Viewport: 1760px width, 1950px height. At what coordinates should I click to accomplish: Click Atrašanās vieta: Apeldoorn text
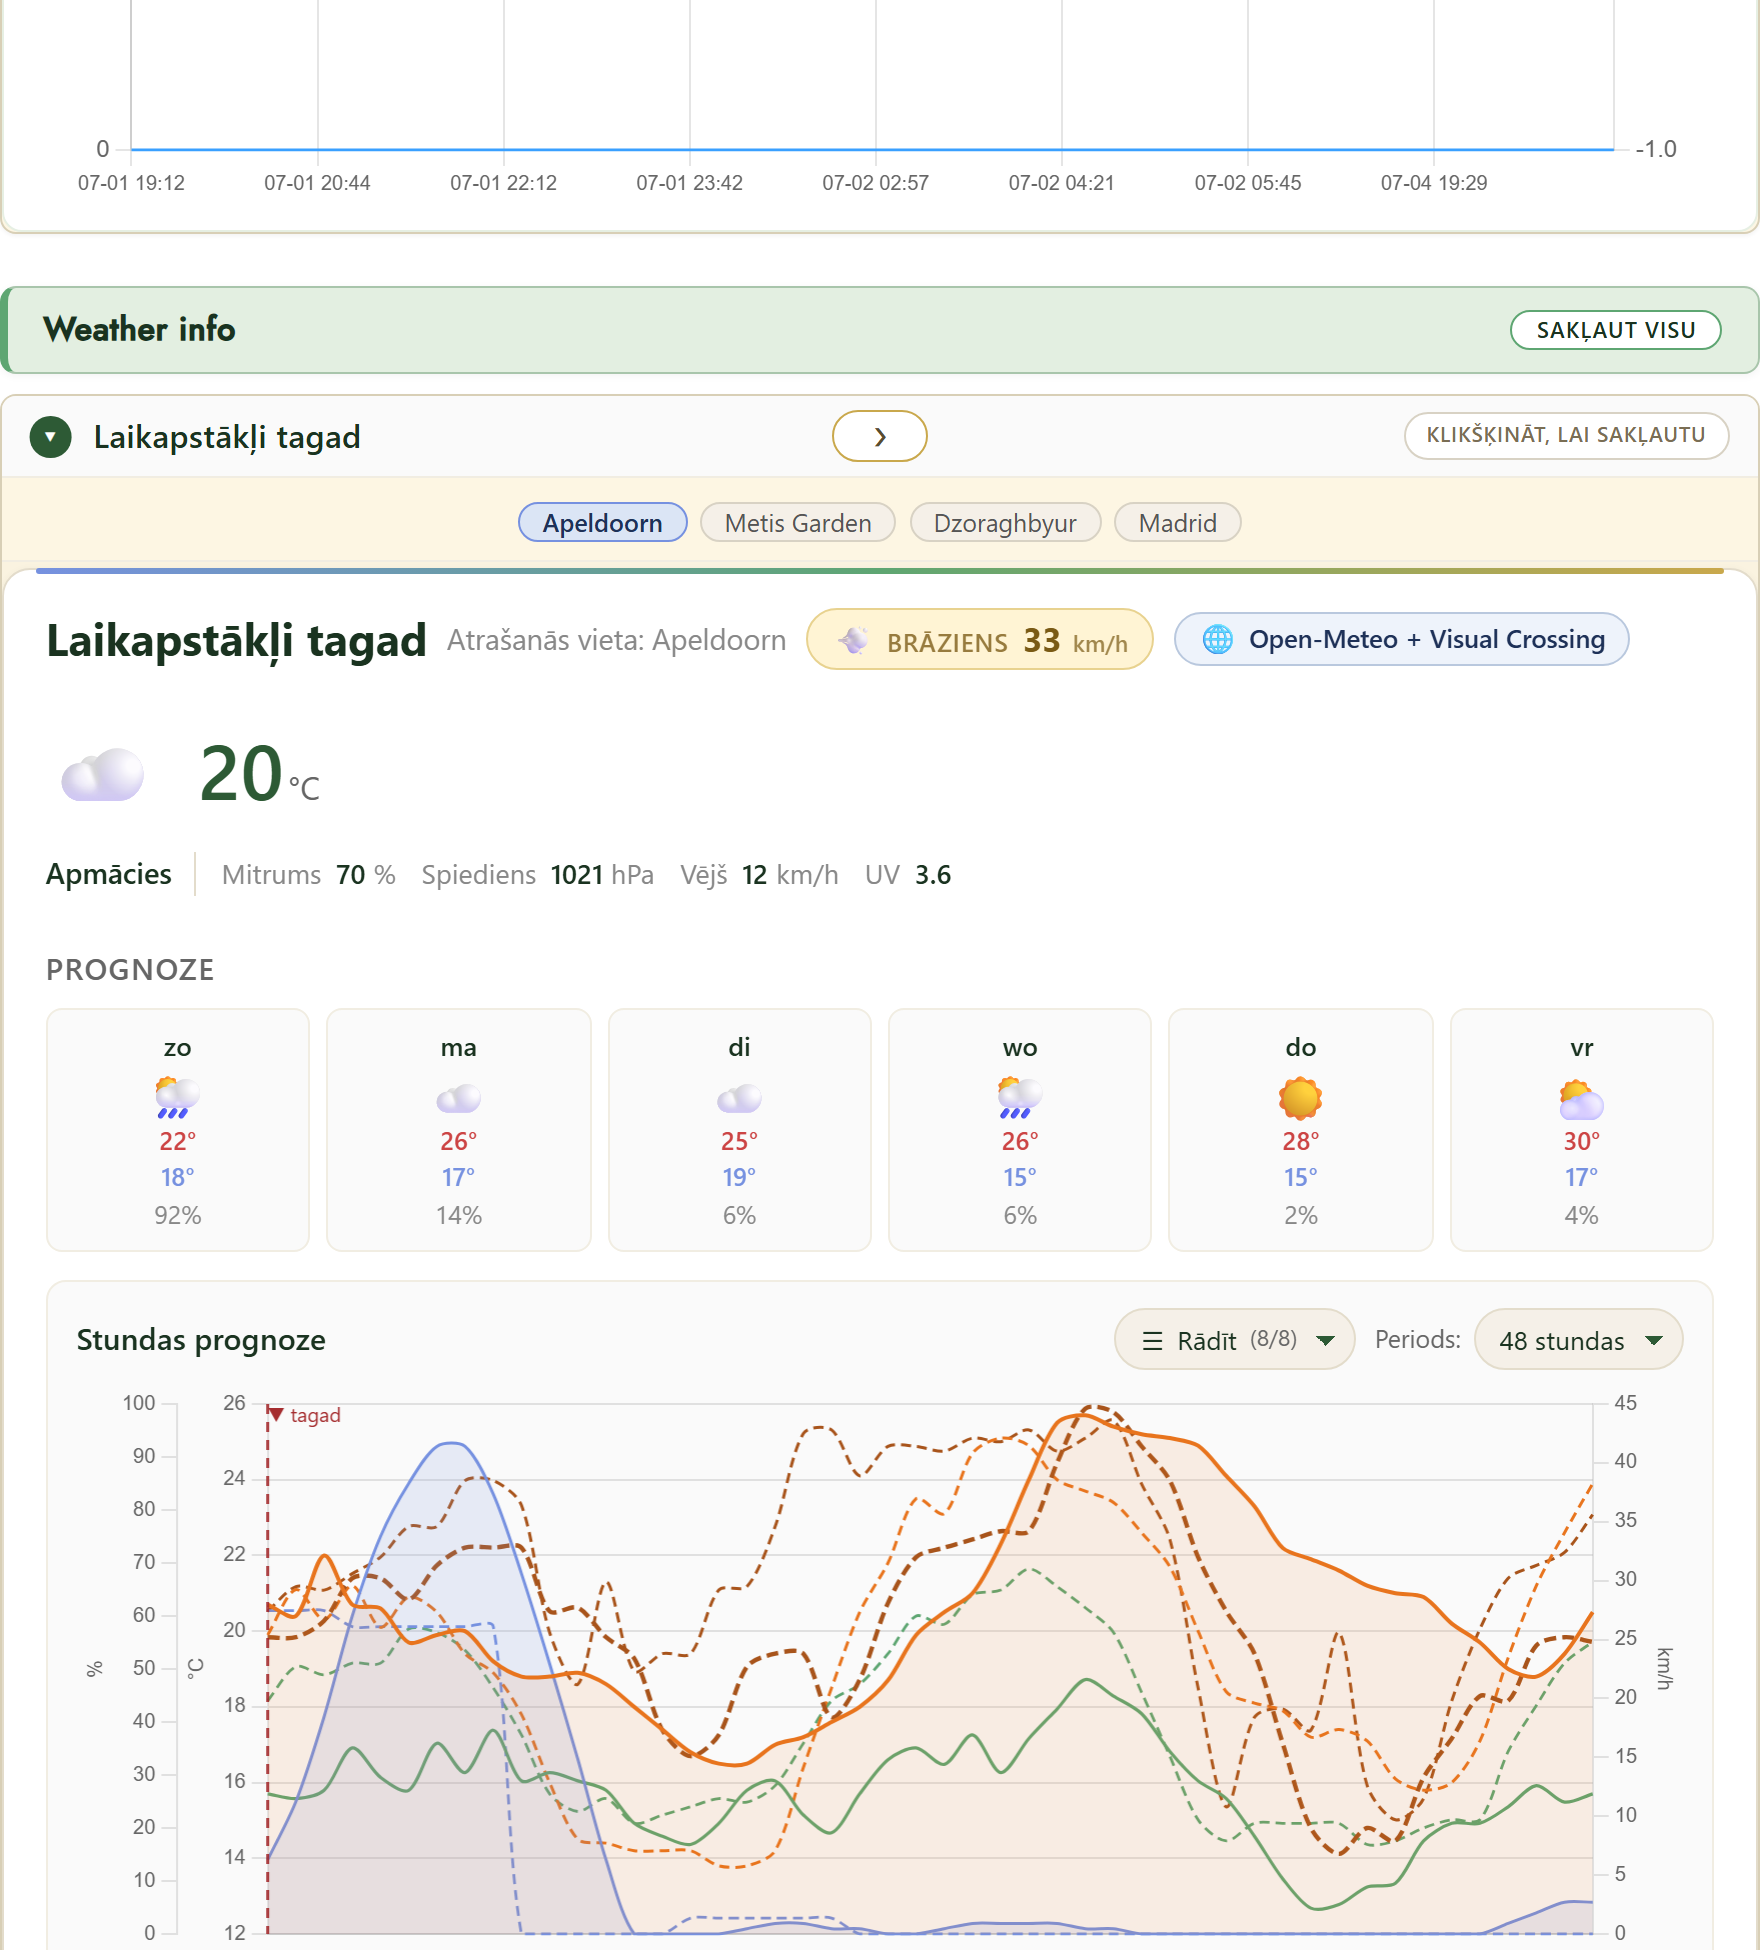coord(616,640)
